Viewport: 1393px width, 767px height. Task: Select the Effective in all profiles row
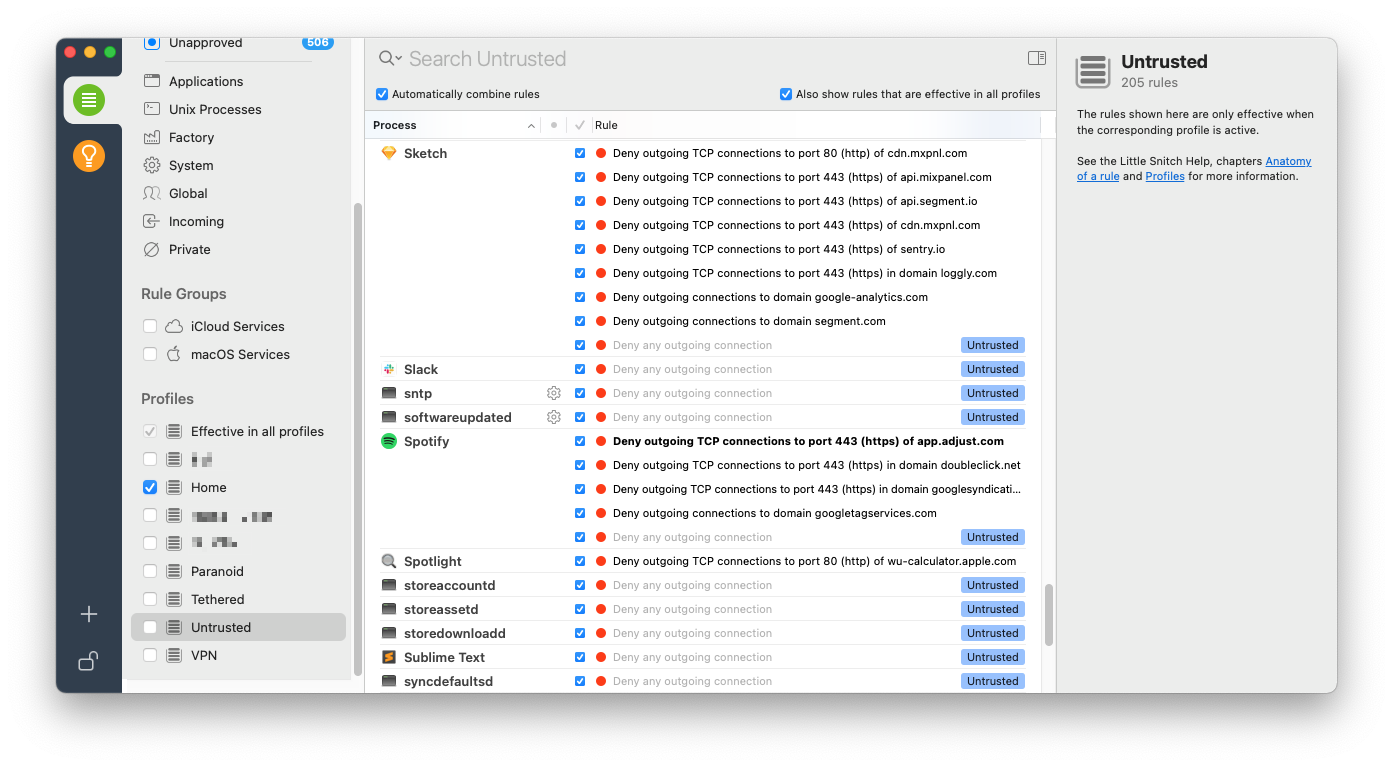tap(238, 431)
